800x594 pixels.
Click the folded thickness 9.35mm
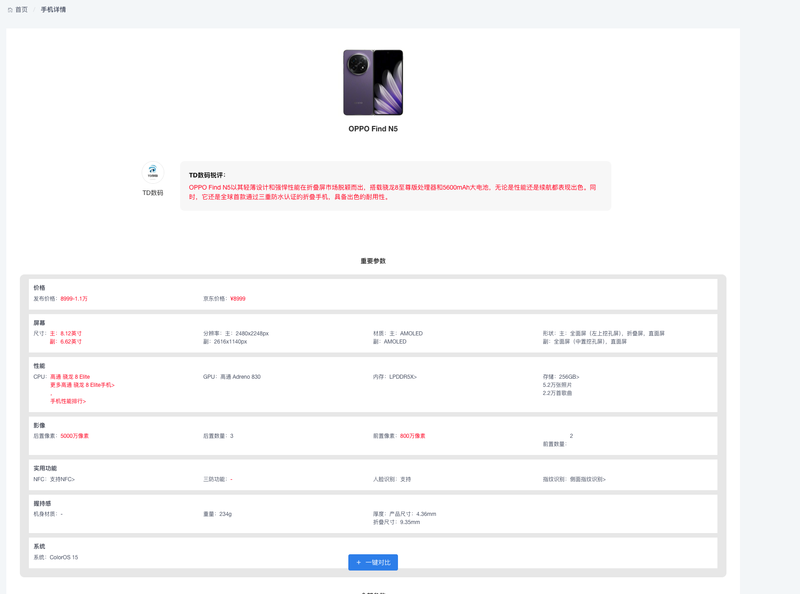point(410,522)
